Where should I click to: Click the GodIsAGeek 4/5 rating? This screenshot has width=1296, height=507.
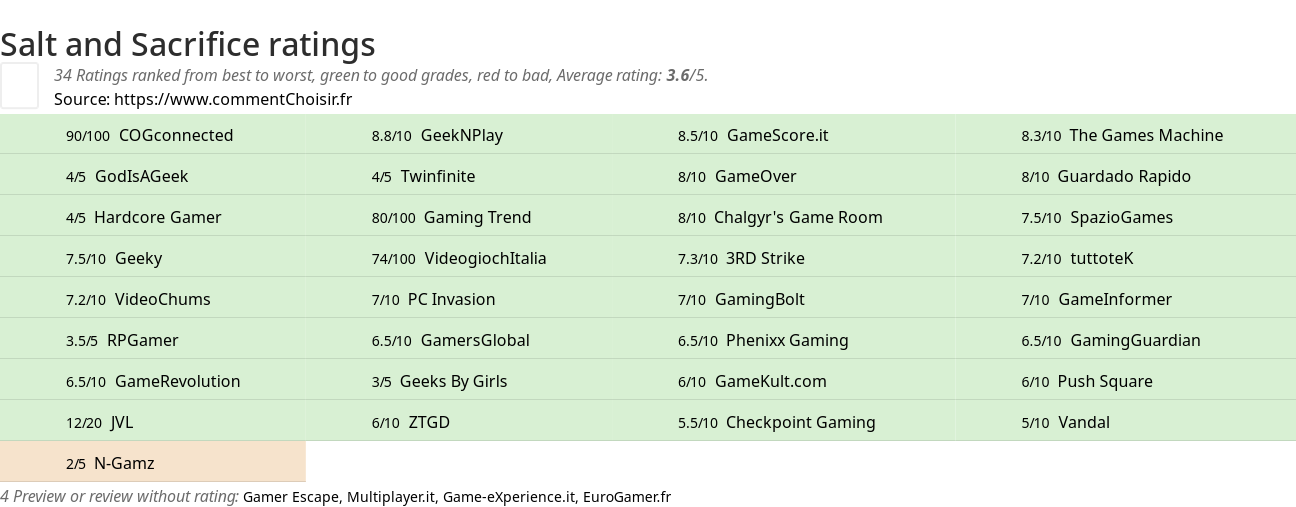[153, 176]
